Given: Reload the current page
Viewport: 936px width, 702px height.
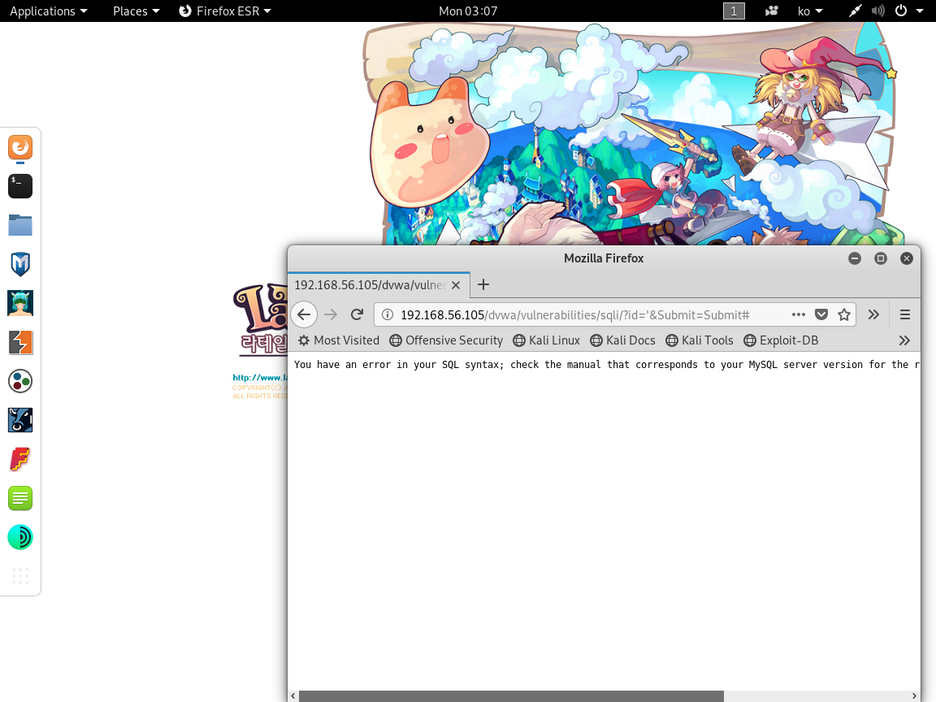Looking at the screenshot, I should point(357,315).
